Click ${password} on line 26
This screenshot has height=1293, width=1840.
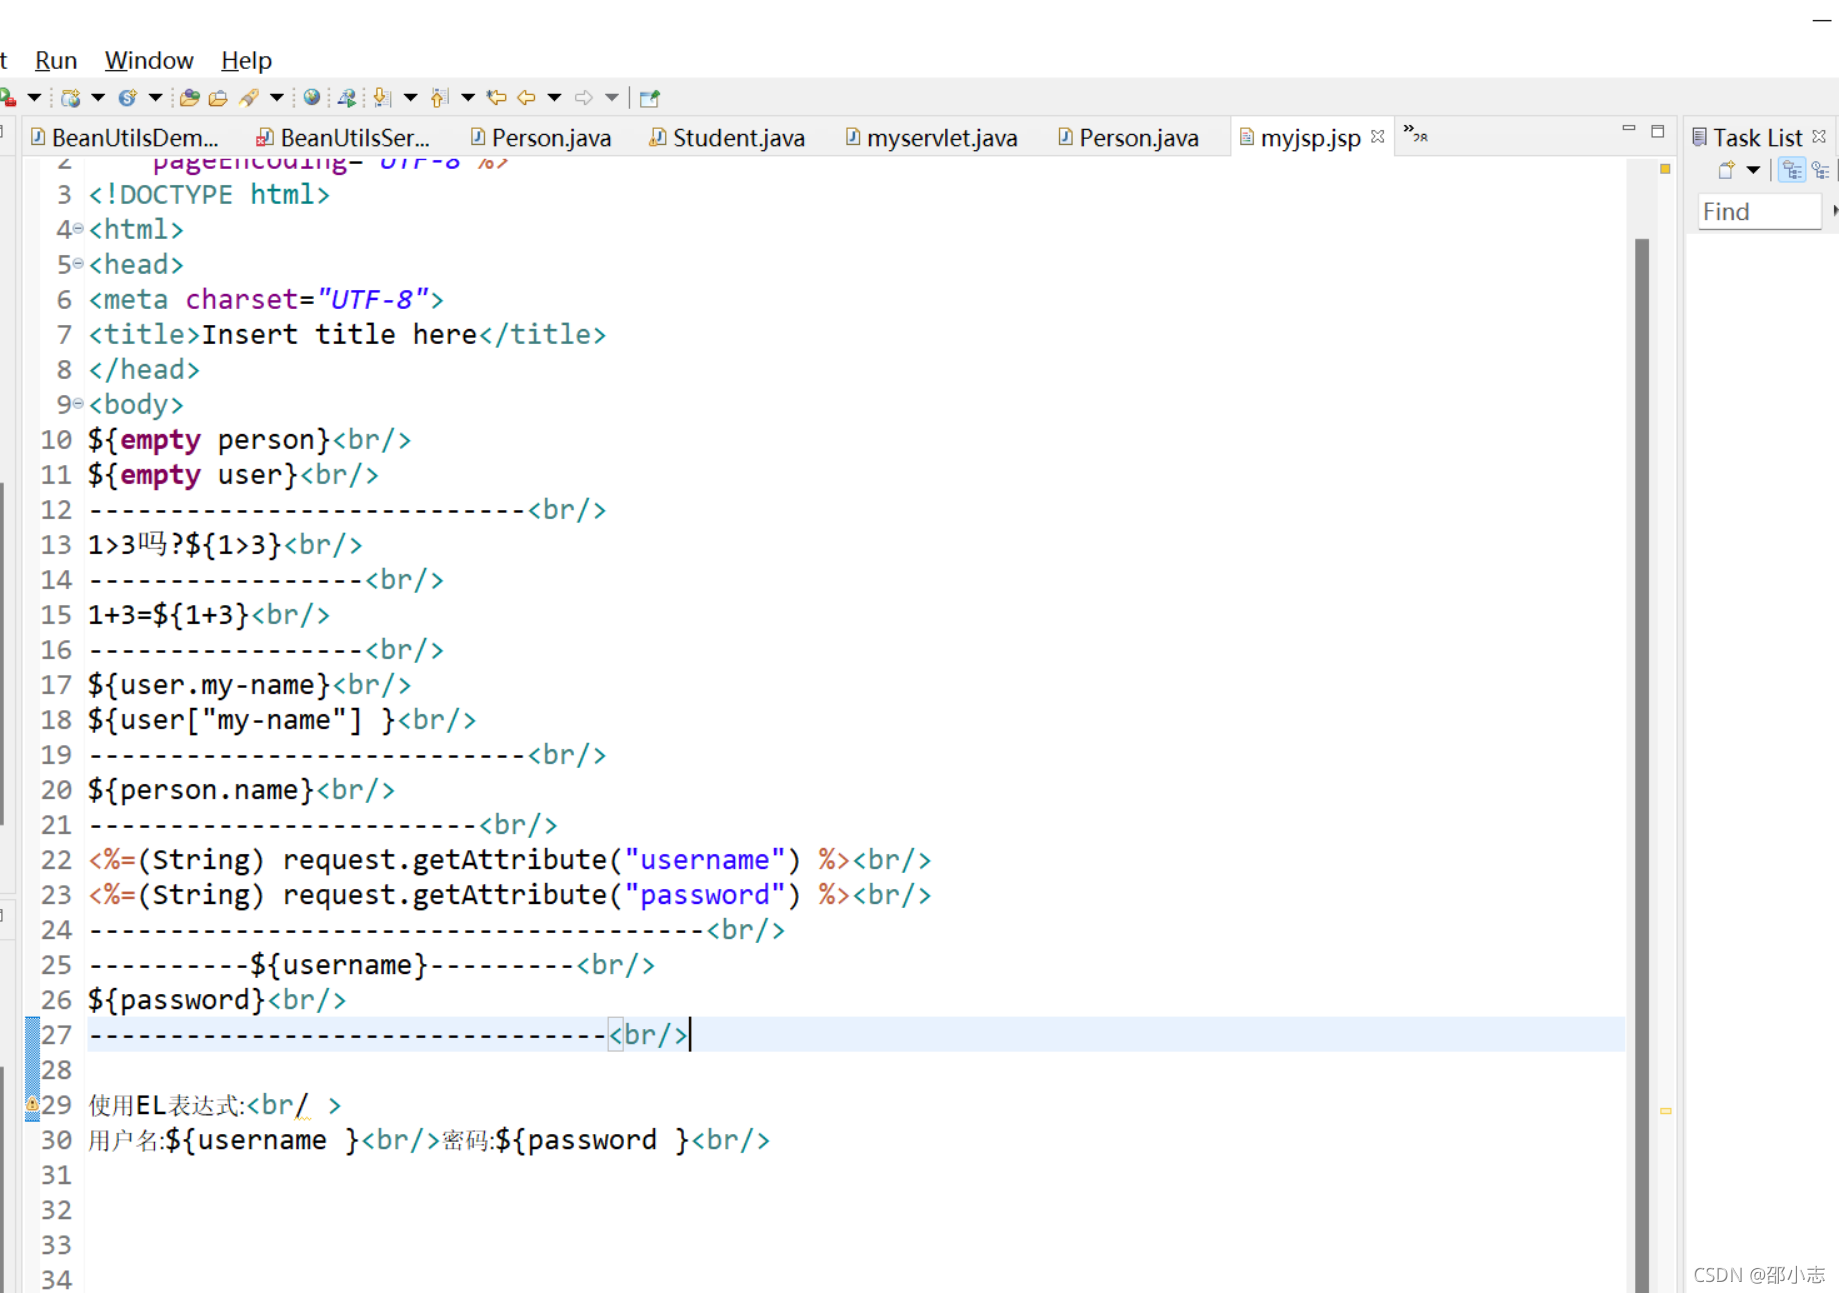tap(177, 1000)
